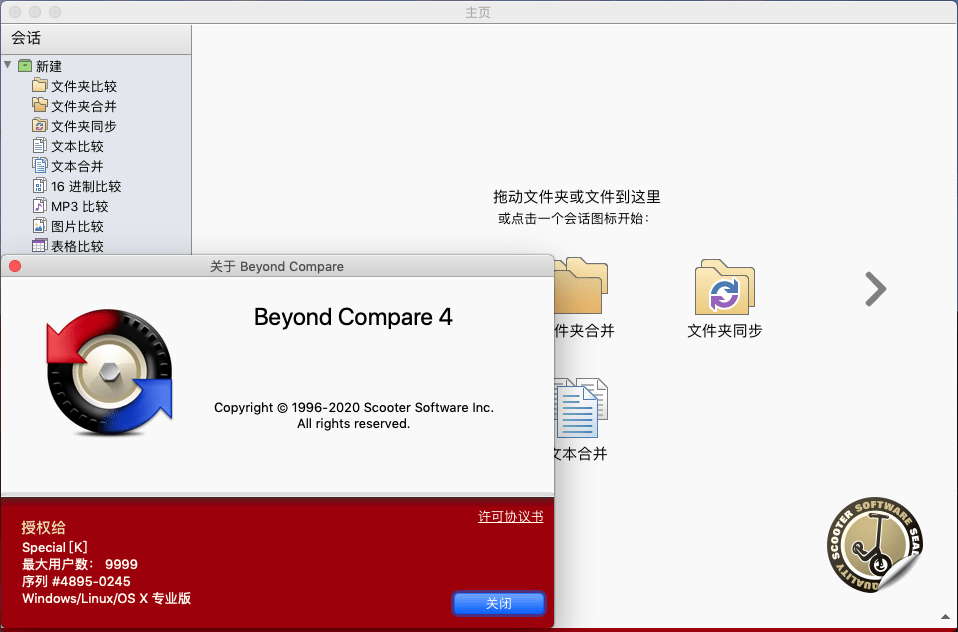Viewport: 958px width, 632px height.
Task: Select 文件夹同步 label in the session tree
Action: pos(84,127)
